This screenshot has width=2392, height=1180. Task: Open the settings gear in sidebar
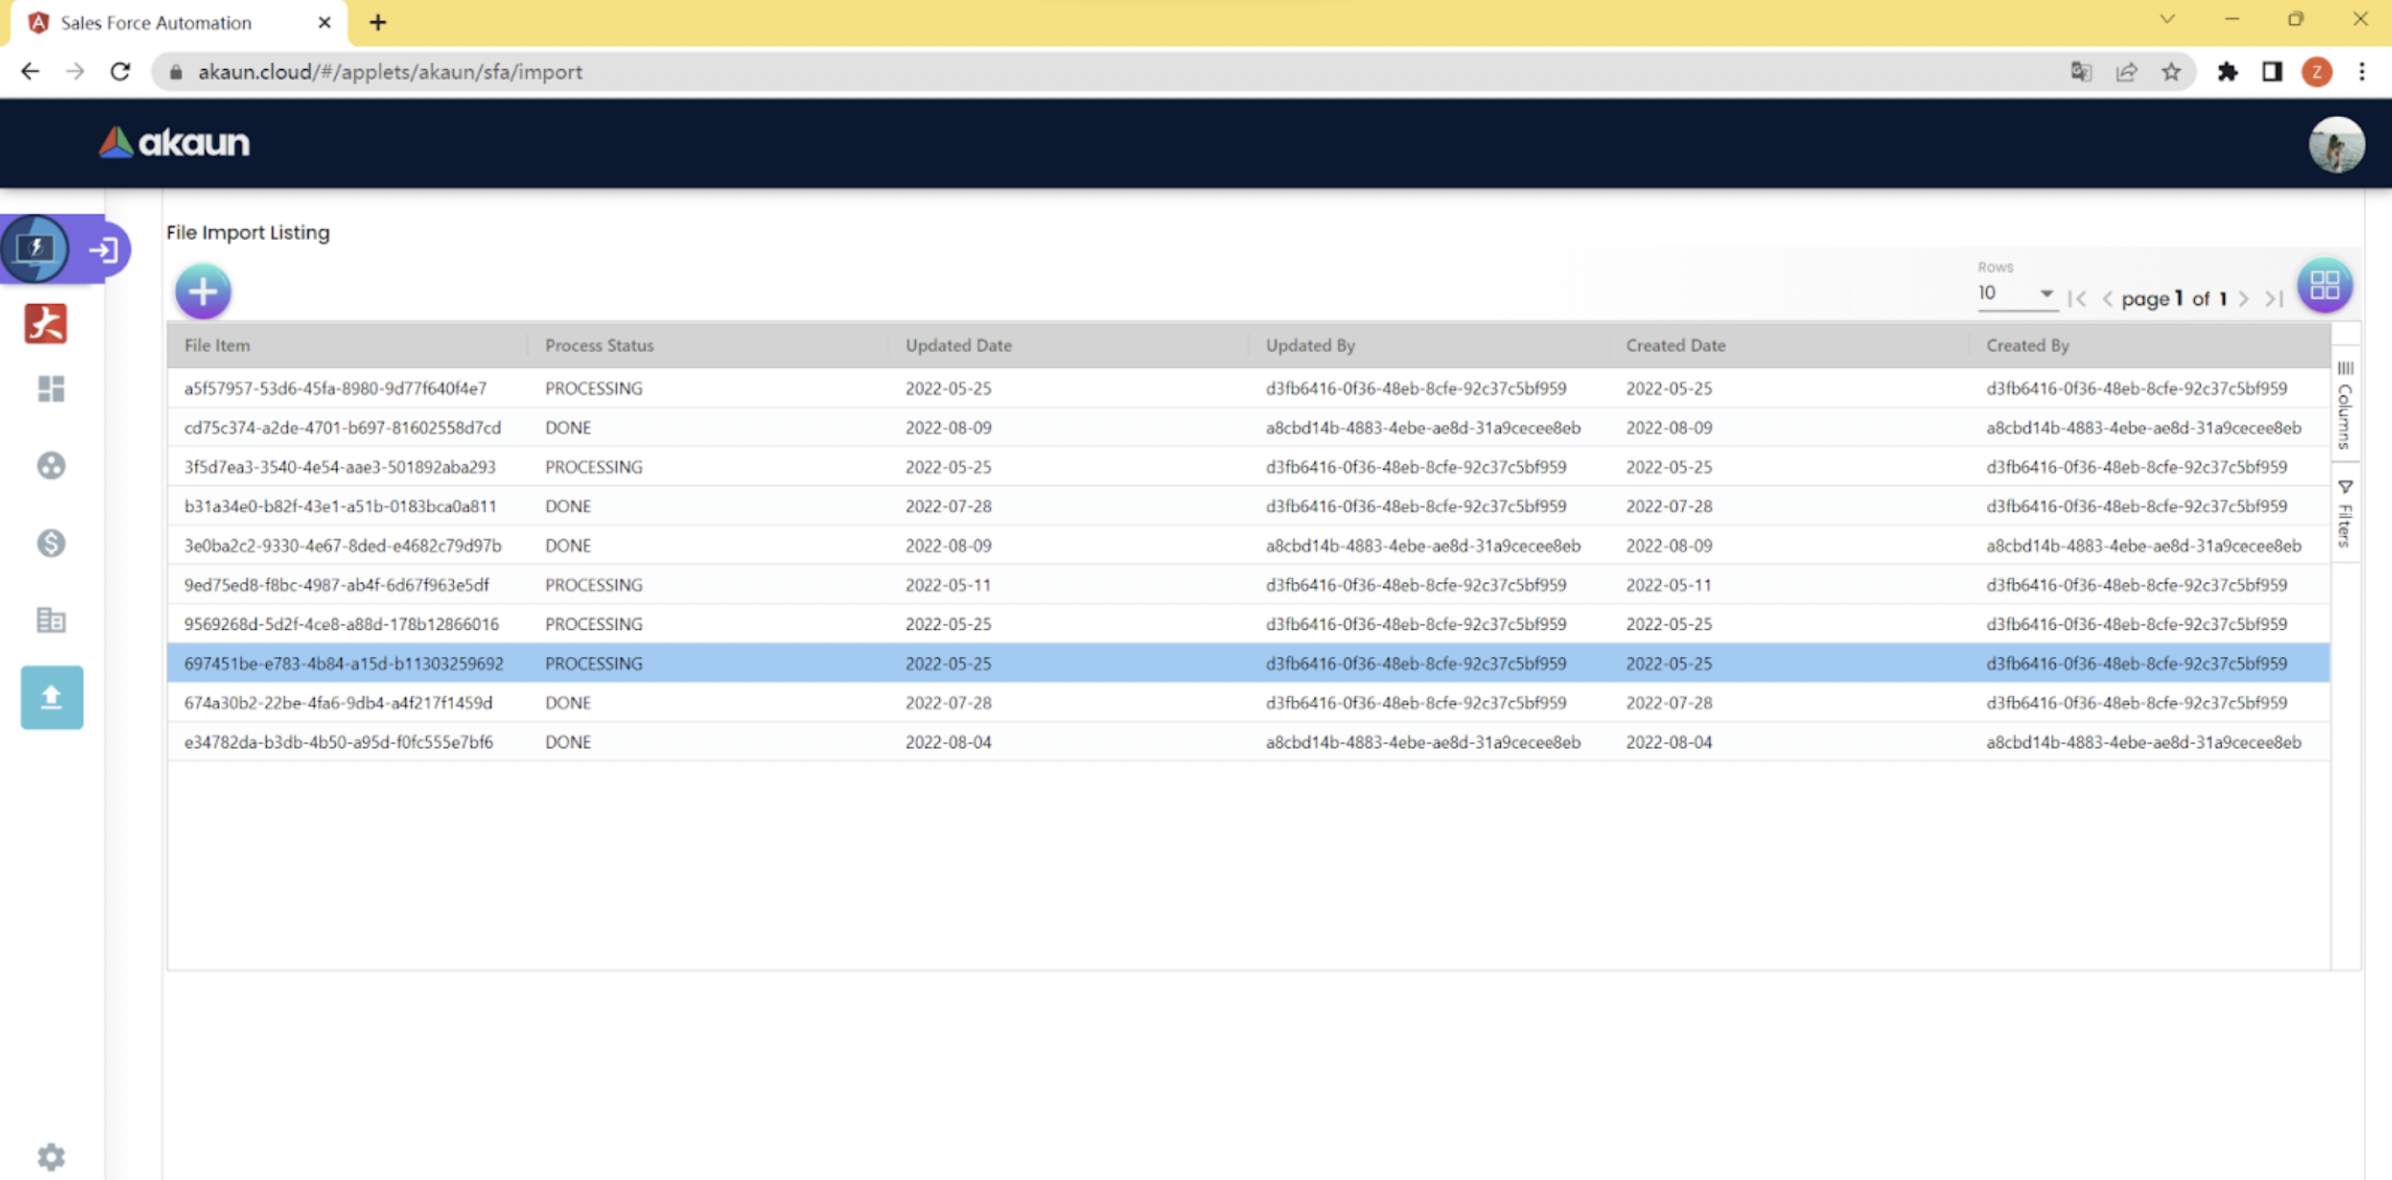point(51,1156)
